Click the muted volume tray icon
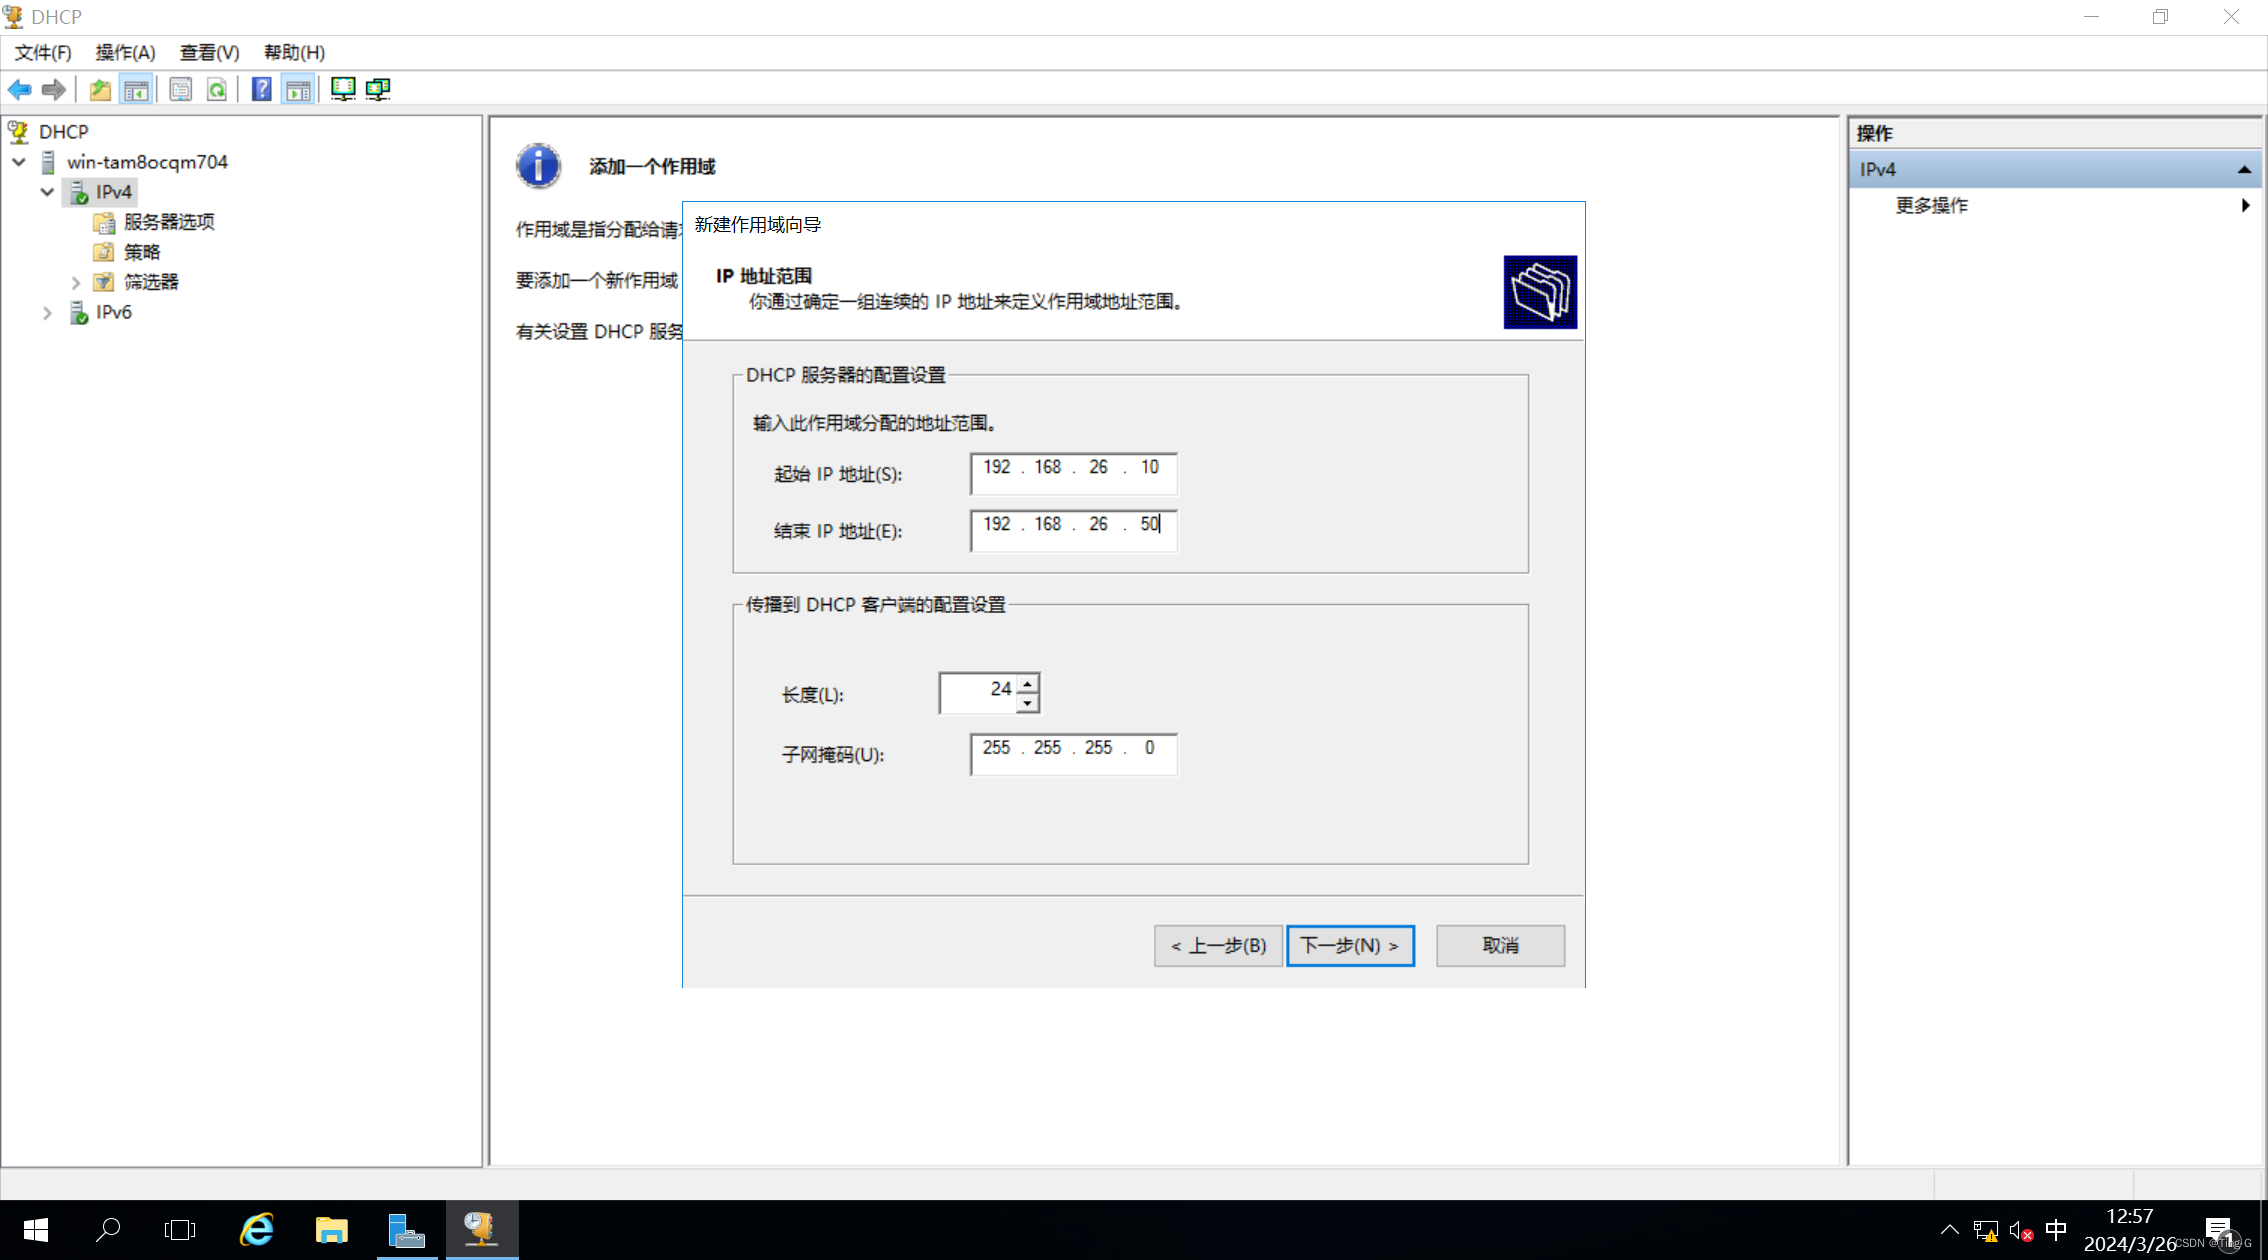The height and width of the screenshot is (1260, 2268). tap(2020, 1231)
